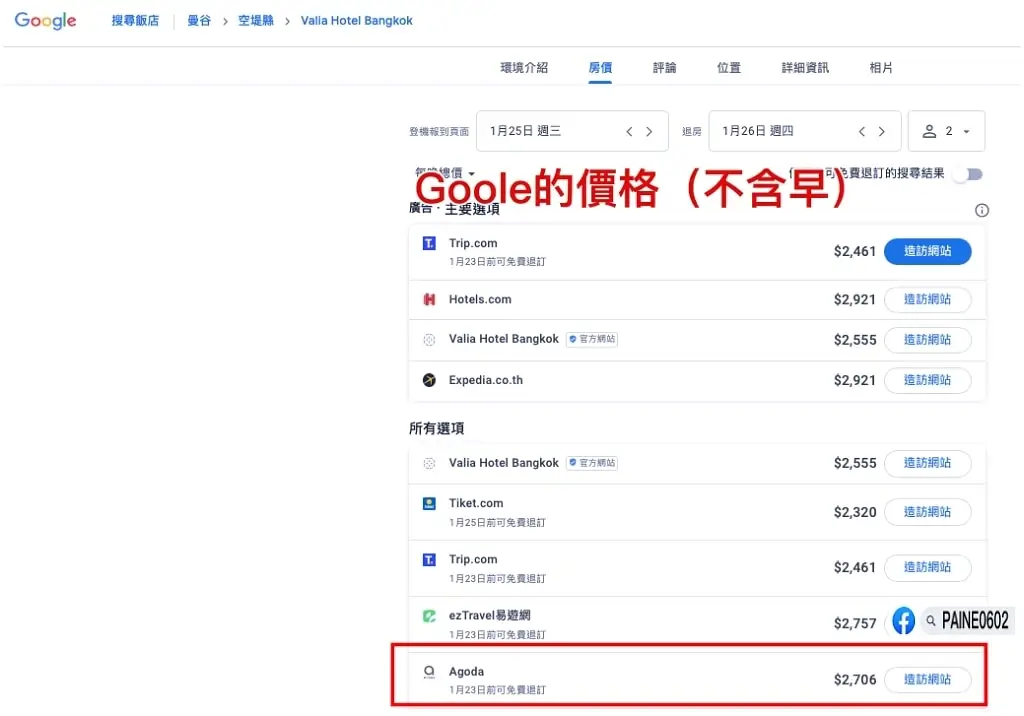Open the guest count dropdown arrow
Screen dimensions: 1024x716
click(x=967, y=132)
